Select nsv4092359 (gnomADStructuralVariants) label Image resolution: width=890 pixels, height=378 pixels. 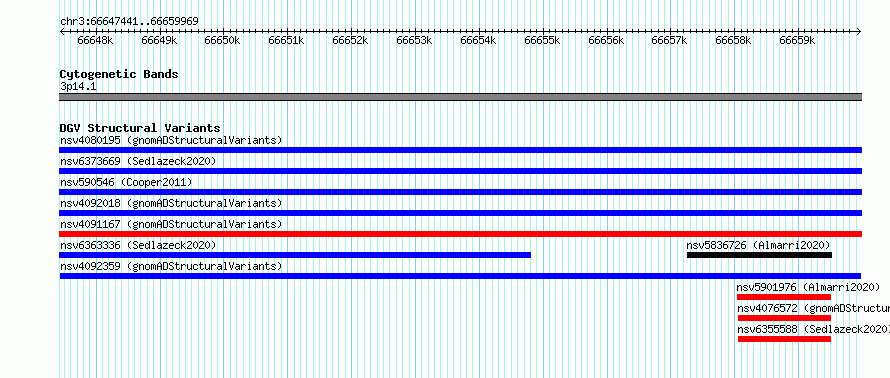(x=171, y=266)
